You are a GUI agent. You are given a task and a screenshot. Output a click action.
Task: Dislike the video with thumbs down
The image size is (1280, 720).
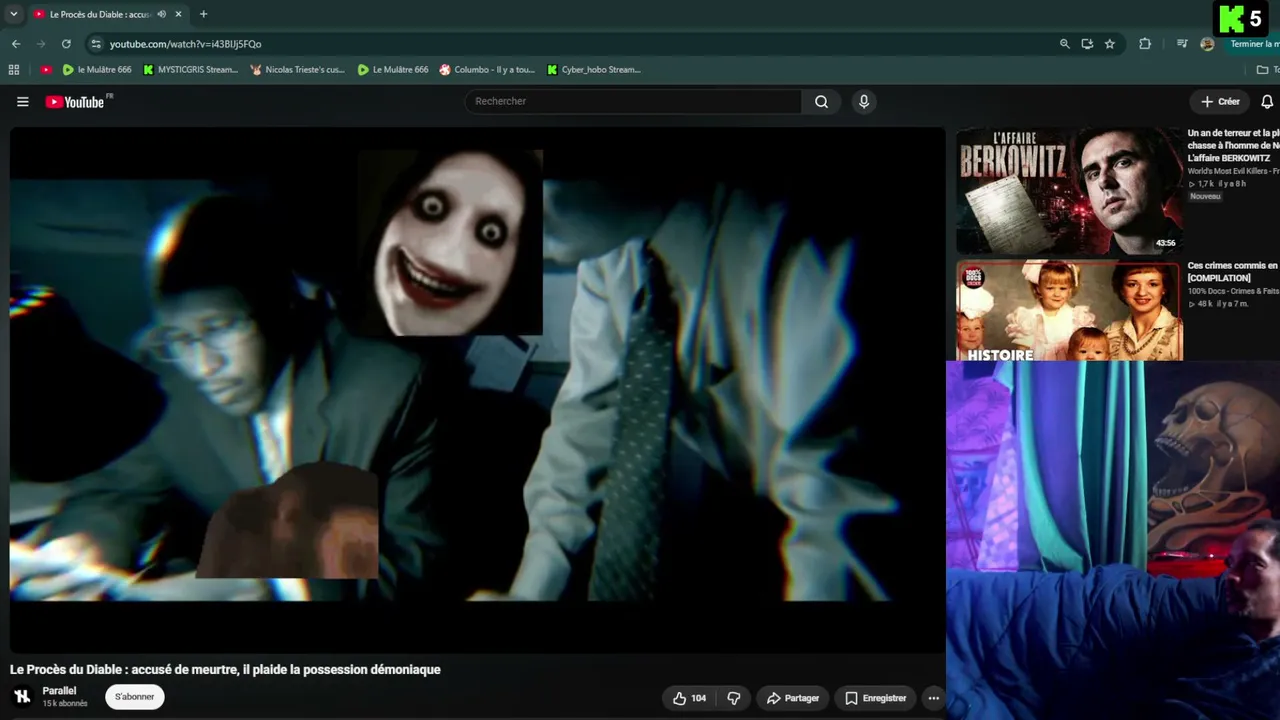click(x=733, y=698)
